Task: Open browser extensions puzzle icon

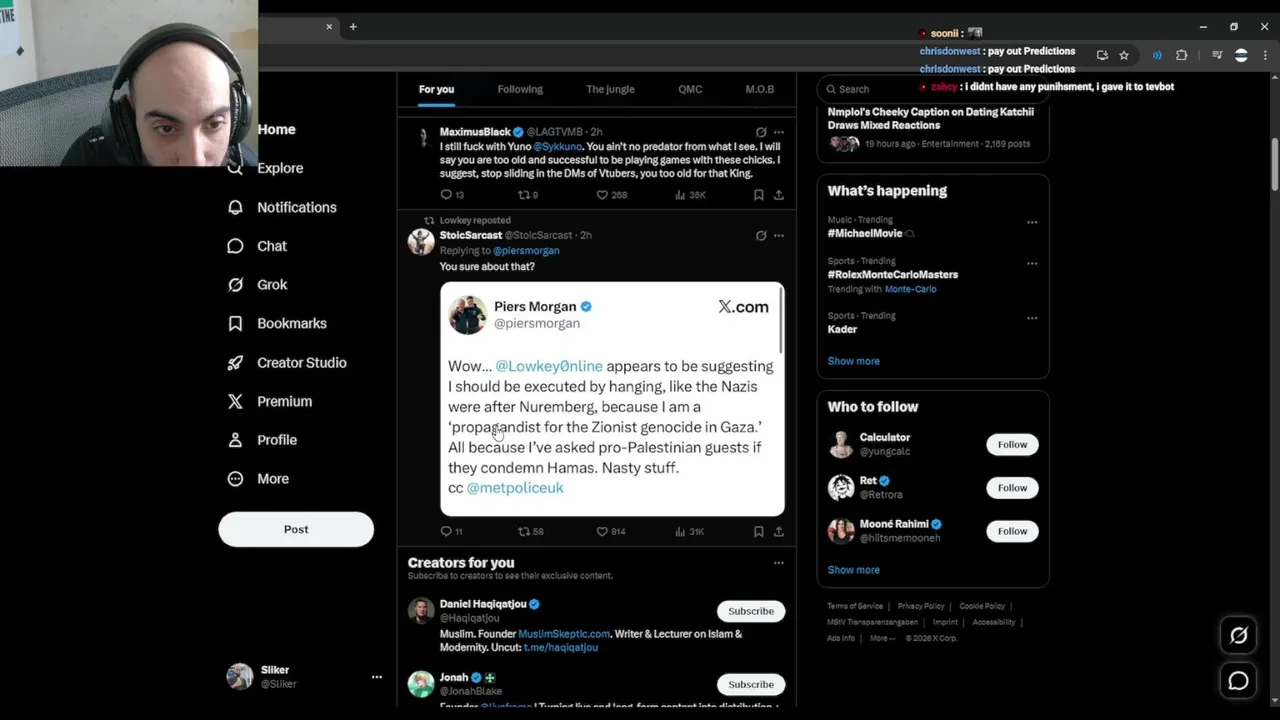Action: [1182, 55]
